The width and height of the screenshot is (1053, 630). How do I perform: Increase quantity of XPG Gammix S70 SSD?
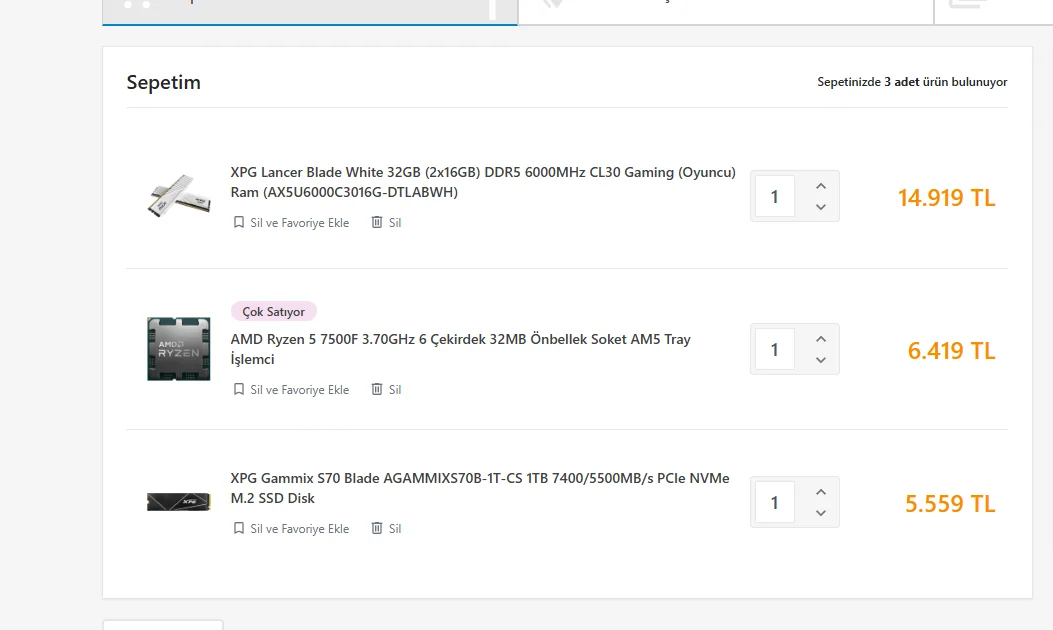point(821,492)
